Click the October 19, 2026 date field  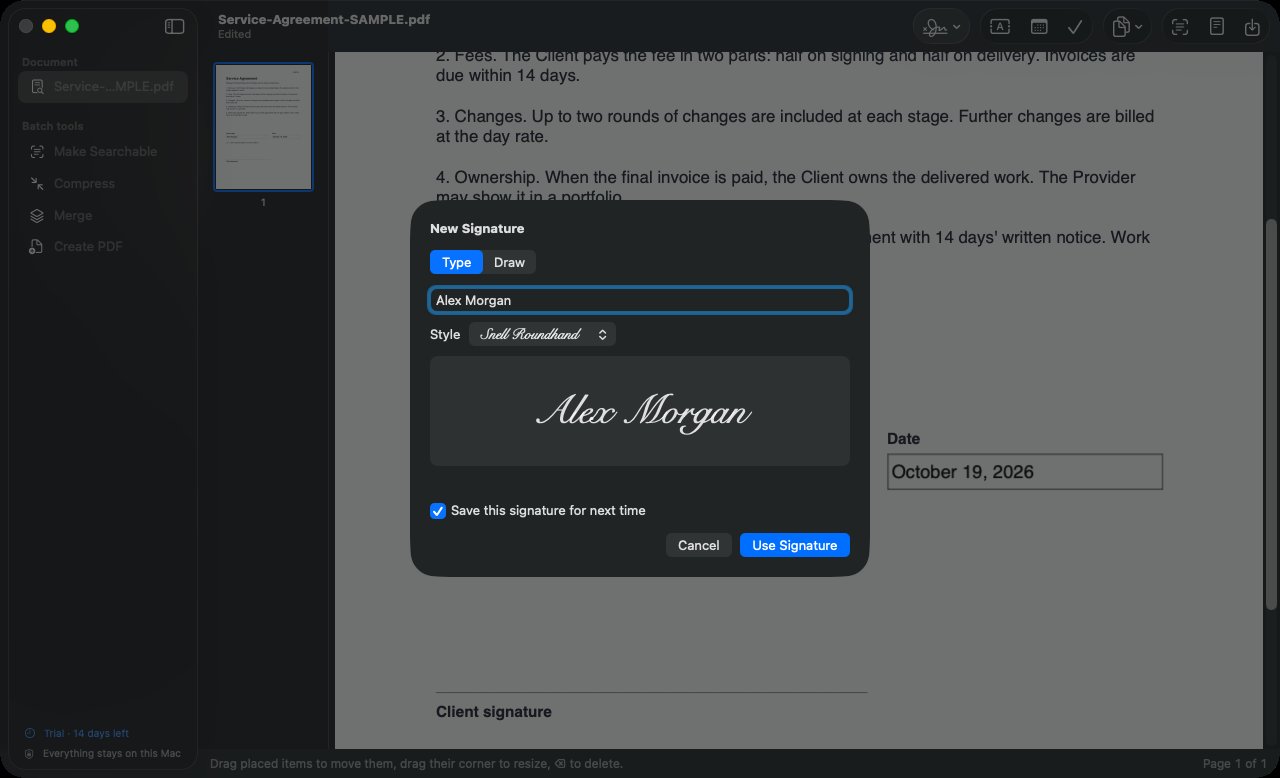click(1025, 472)
